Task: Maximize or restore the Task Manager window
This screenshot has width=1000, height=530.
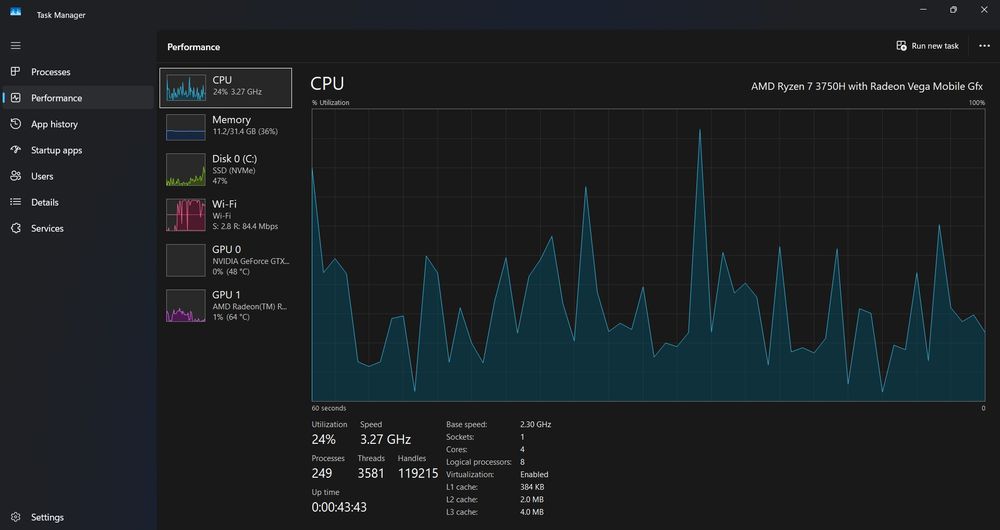Action: [x=953, y=10]
